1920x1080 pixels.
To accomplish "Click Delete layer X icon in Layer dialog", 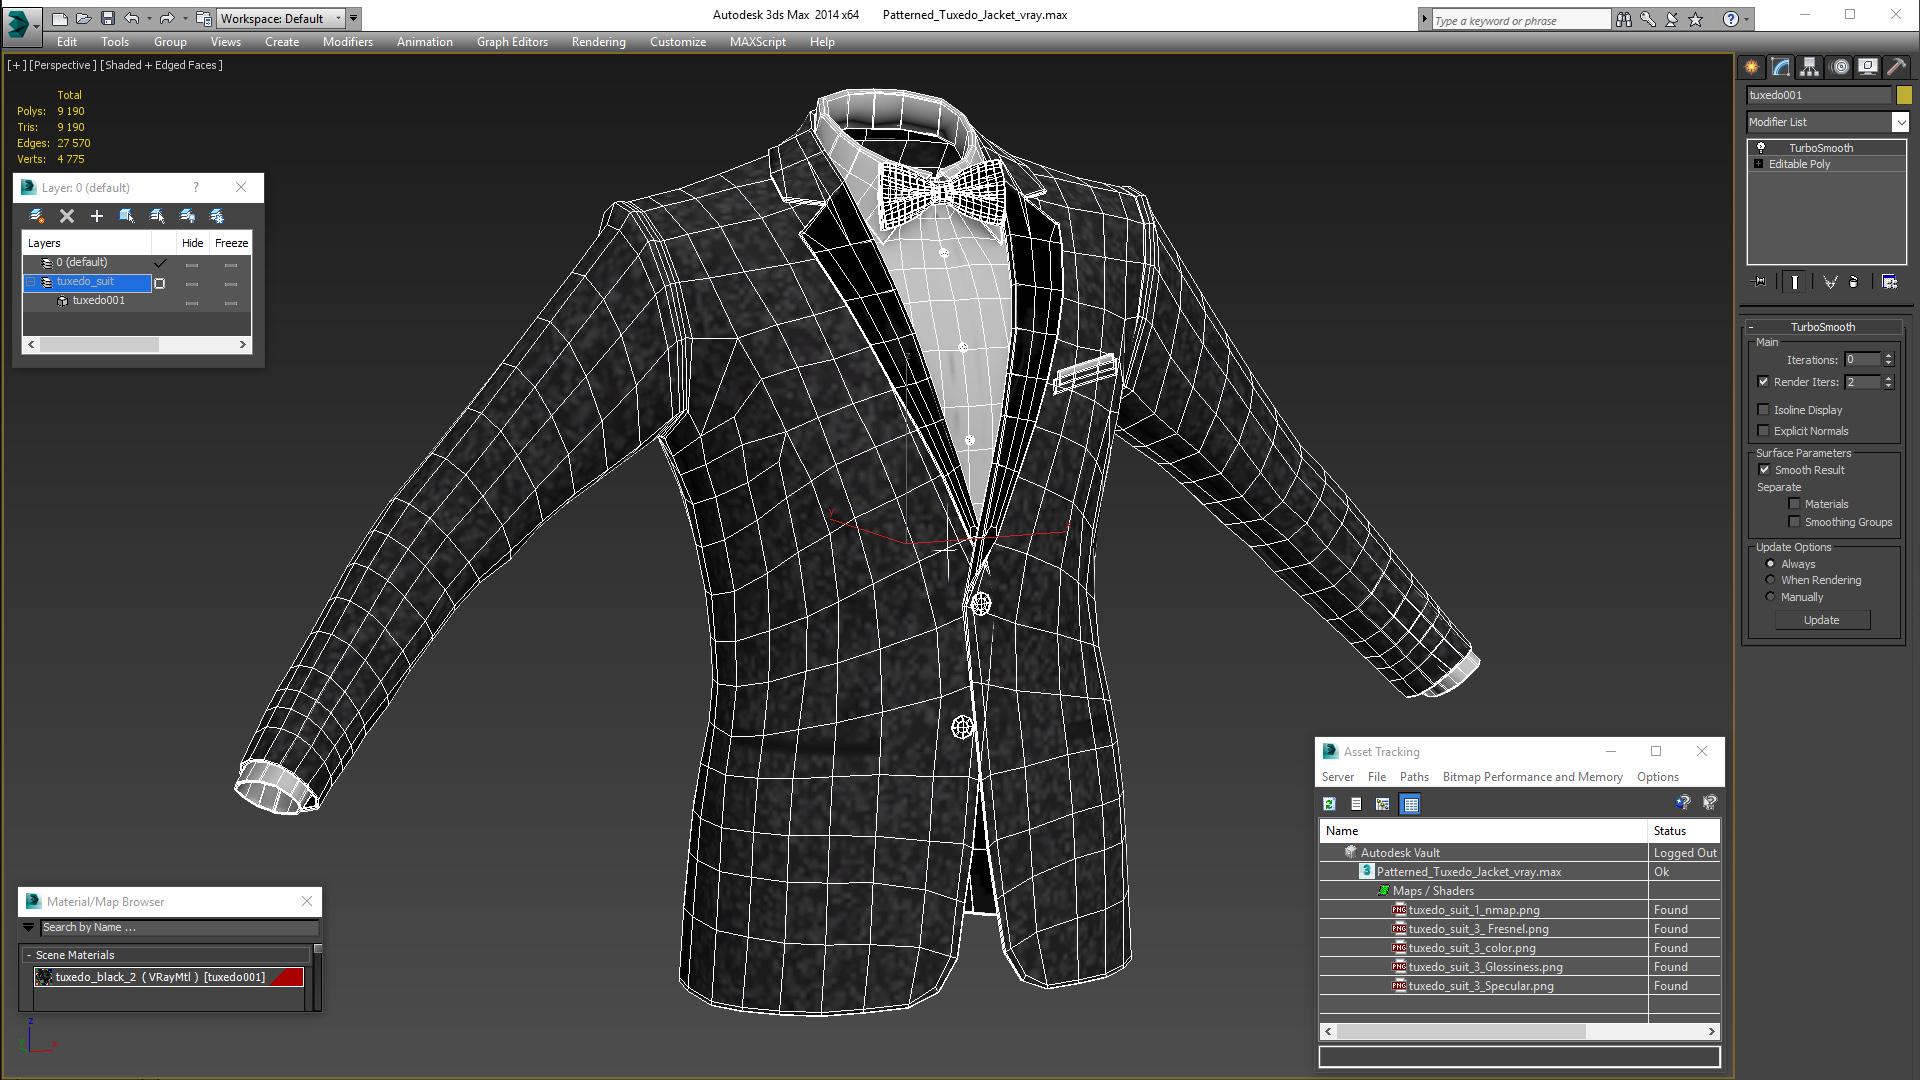I will 67,216.
